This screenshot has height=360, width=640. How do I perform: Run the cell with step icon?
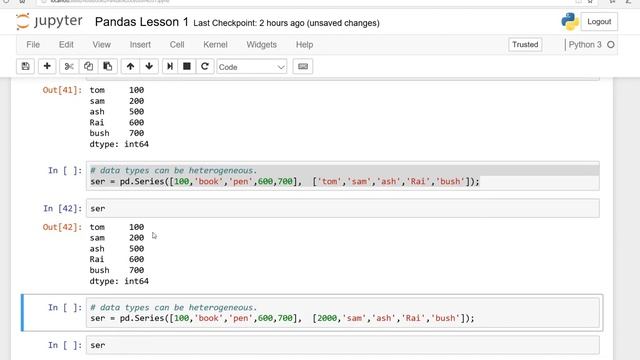click(x=170, y=67)
